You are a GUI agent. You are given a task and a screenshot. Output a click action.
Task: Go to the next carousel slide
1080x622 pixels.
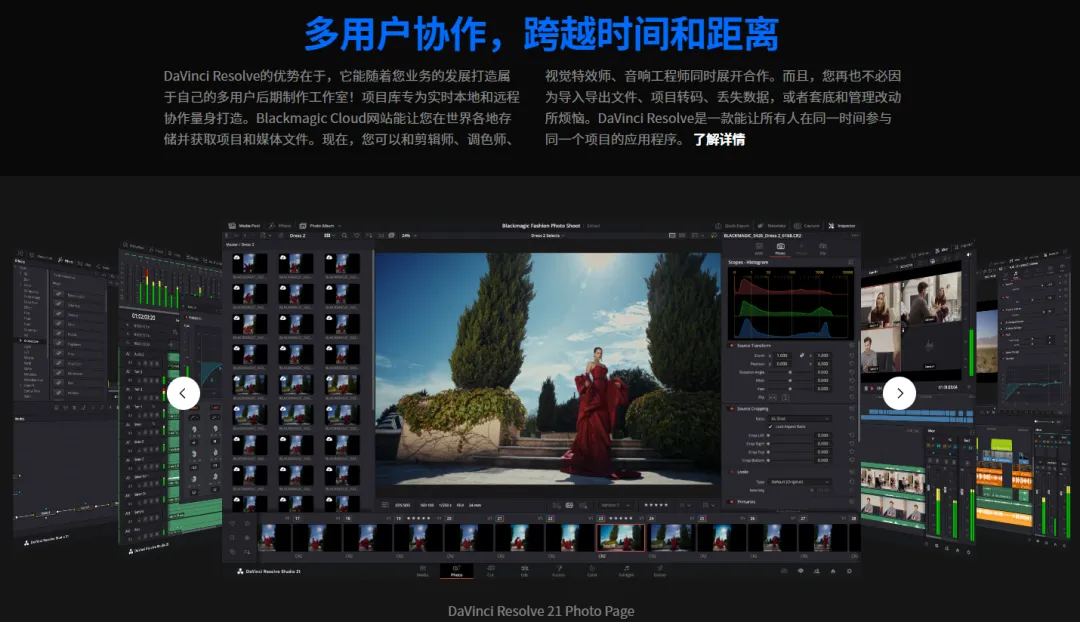(x=900, y=393)
